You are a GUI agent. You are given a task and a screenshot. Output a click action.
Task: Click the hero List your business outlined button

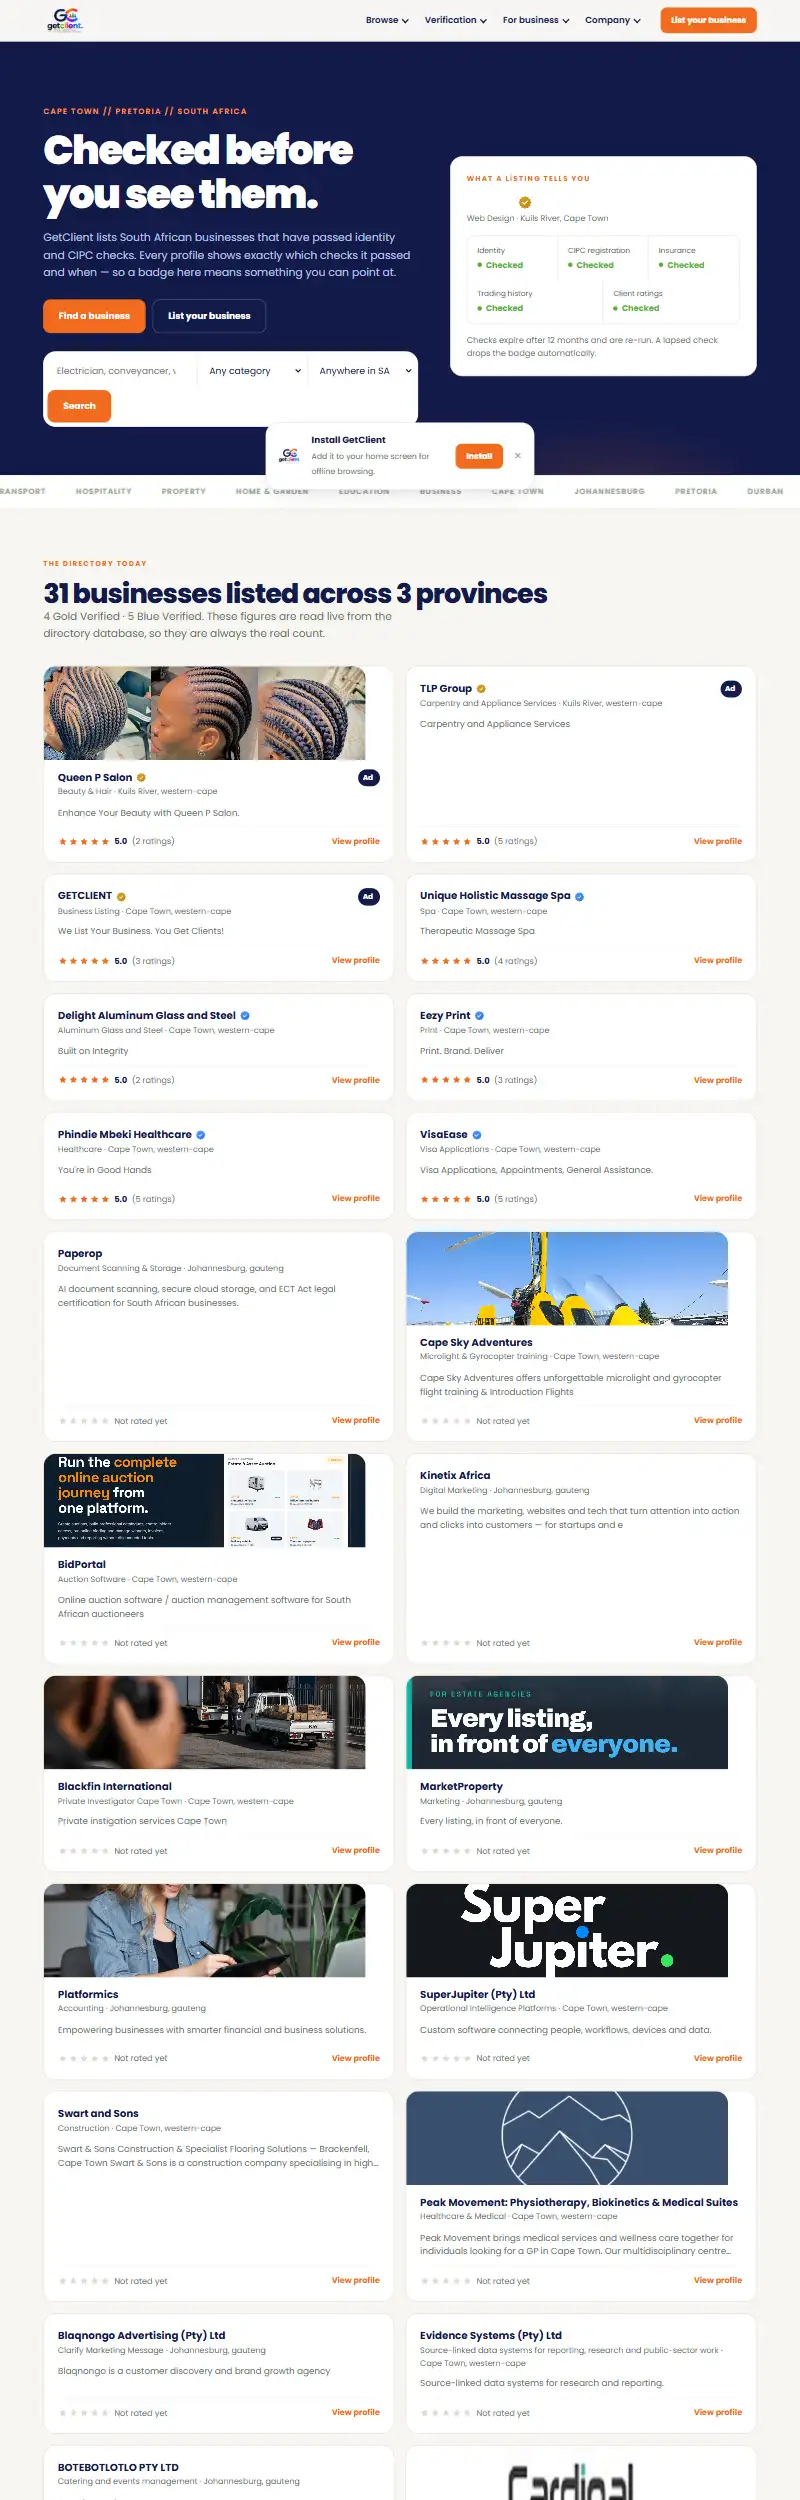(209, 316)
